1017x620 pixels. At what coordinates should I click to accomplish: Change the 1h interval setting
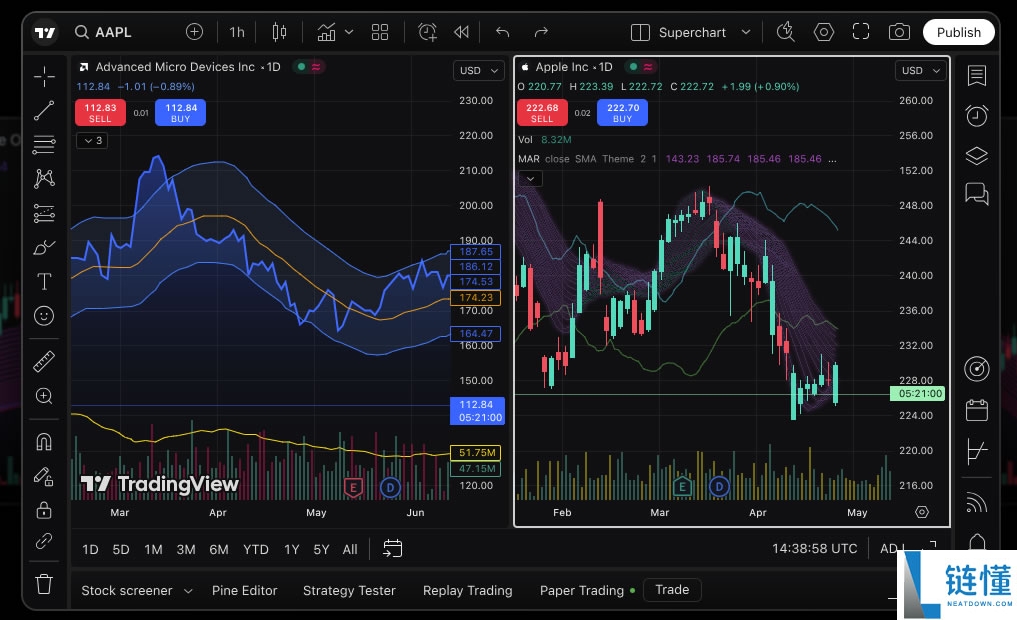coord(237,32)
